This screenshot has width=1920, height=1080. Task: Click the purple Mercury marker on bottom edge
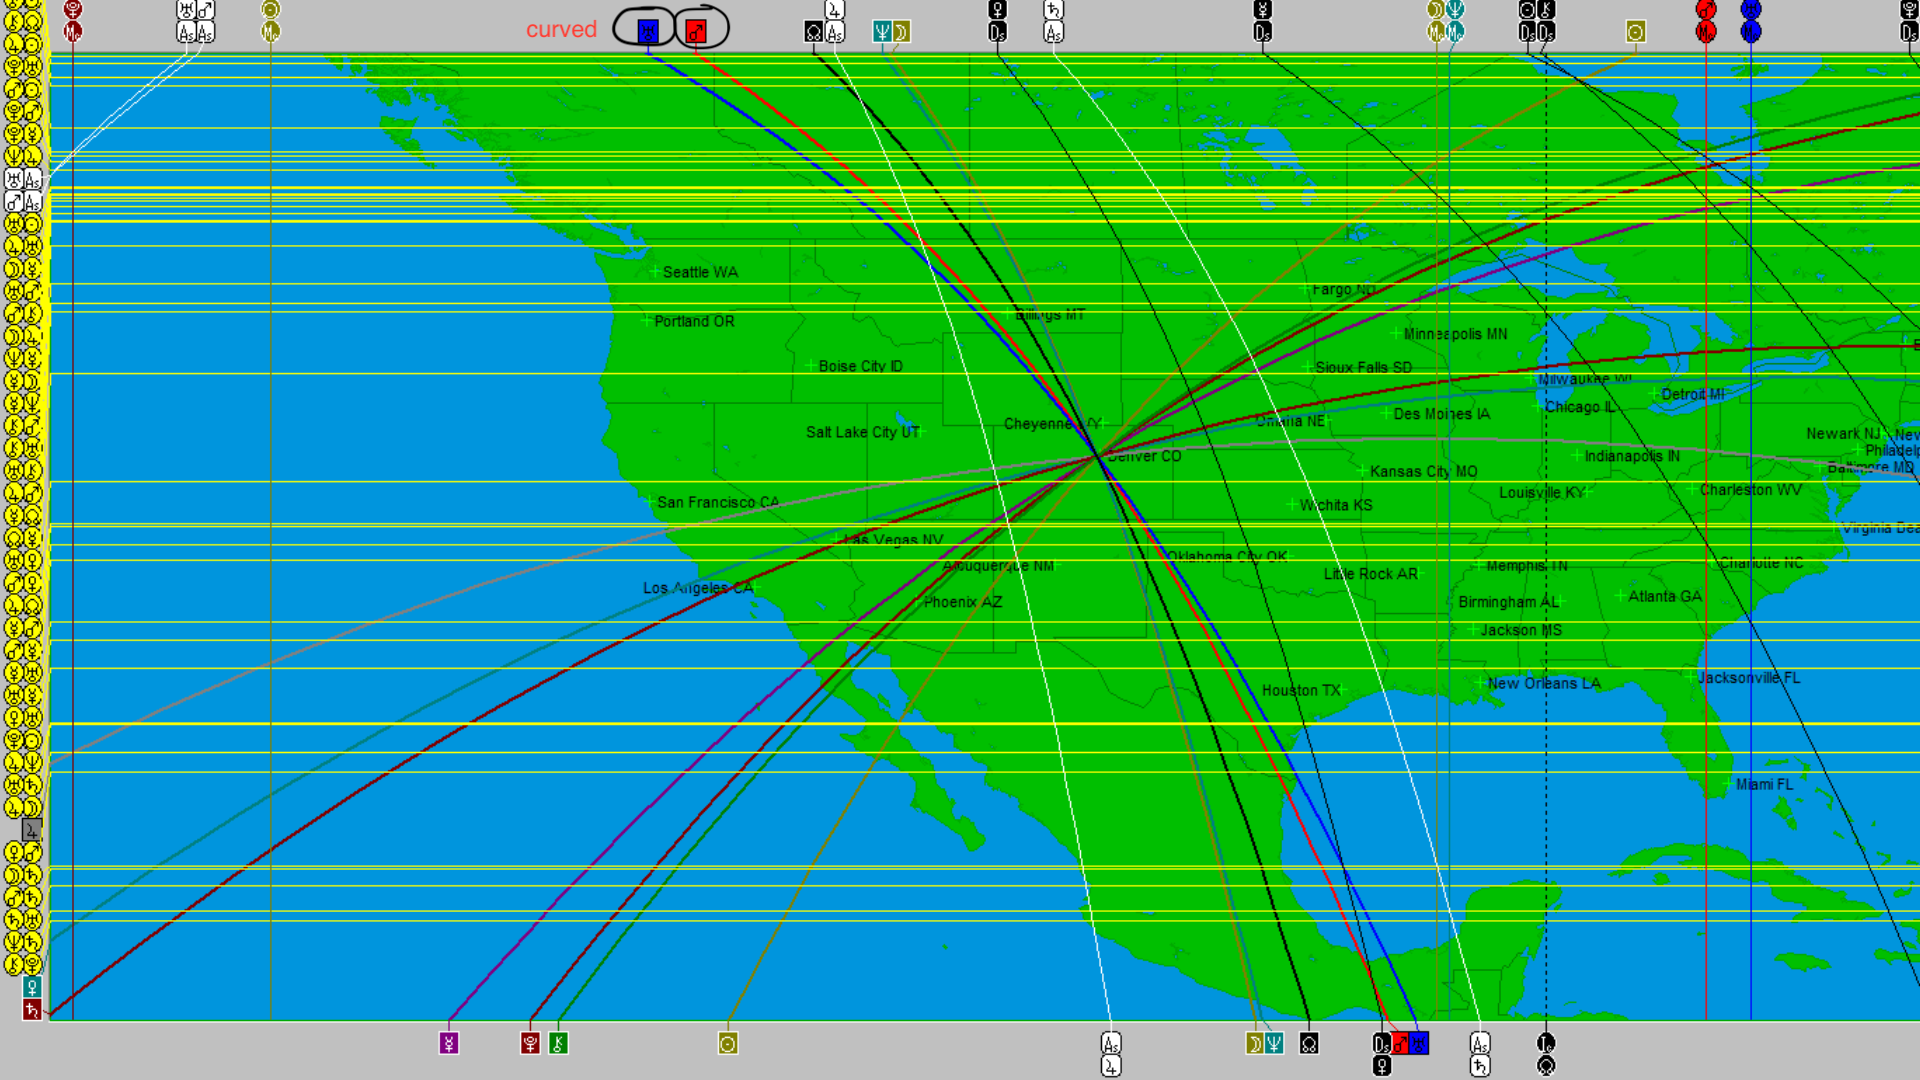click(449, 1043)
